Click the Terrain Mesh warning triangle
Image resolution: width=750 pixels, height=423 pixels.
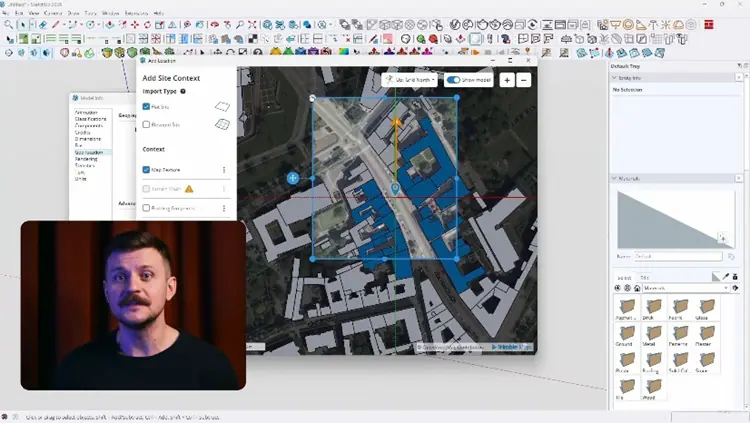click(x=189, y=189)
